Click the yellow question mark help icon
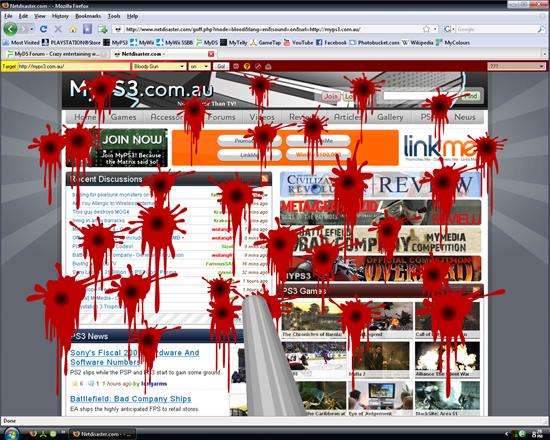The width and height of the screenshot is (550, 440). (247, 66)
